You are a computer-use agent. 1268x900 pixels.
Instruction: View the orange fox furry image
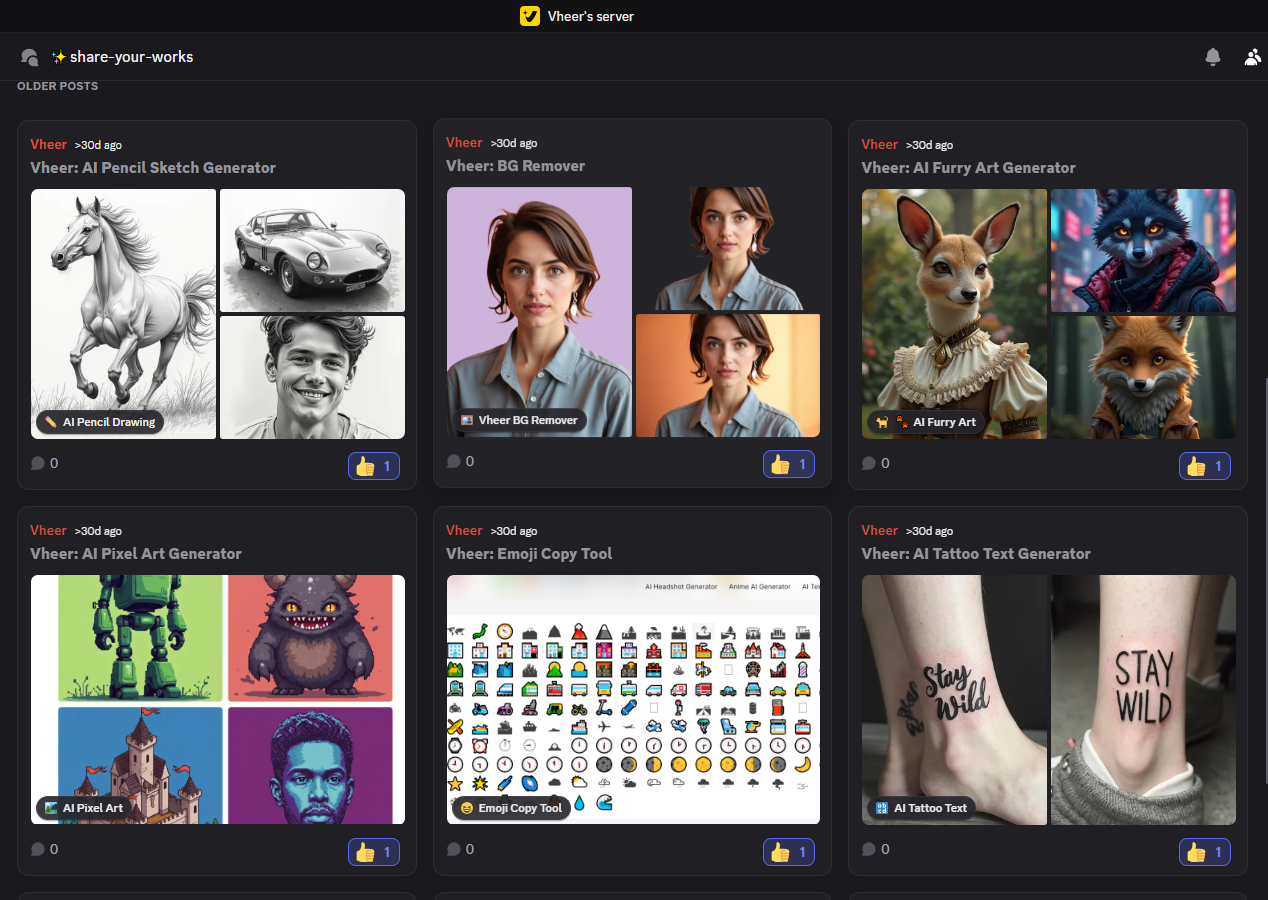pyautogui.click(x=1143, y=378)
